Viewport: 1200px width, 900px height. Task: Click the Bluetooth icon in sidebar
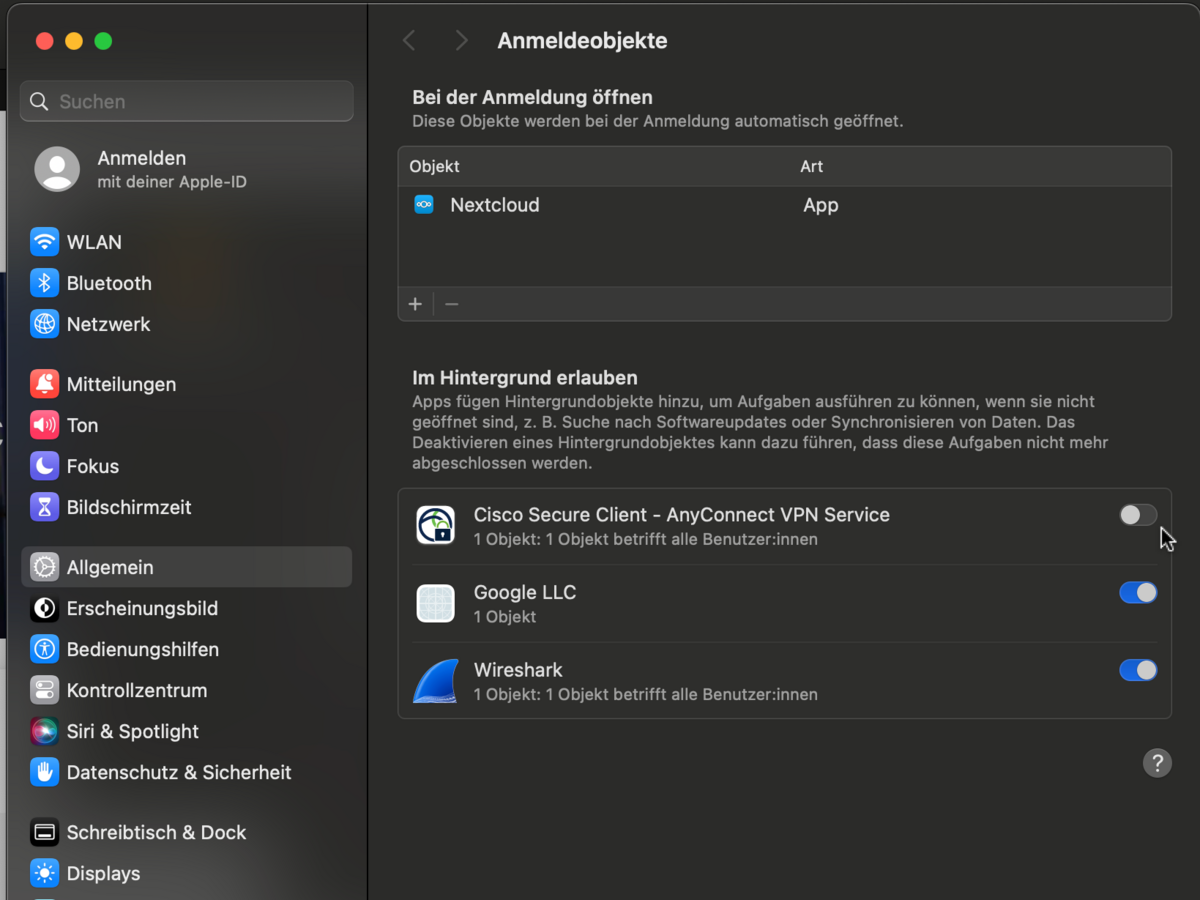[44, 283]
